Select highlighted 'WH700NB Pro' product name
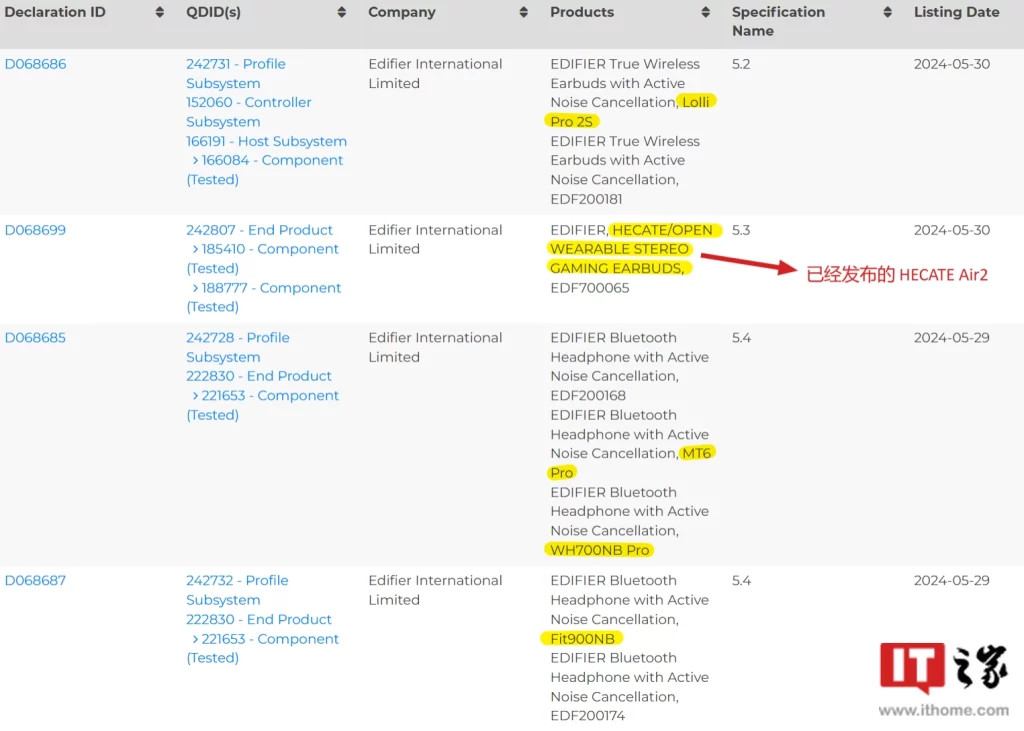Image resolution: width=1024 pixels, height=731 pixels. (600, 550)
